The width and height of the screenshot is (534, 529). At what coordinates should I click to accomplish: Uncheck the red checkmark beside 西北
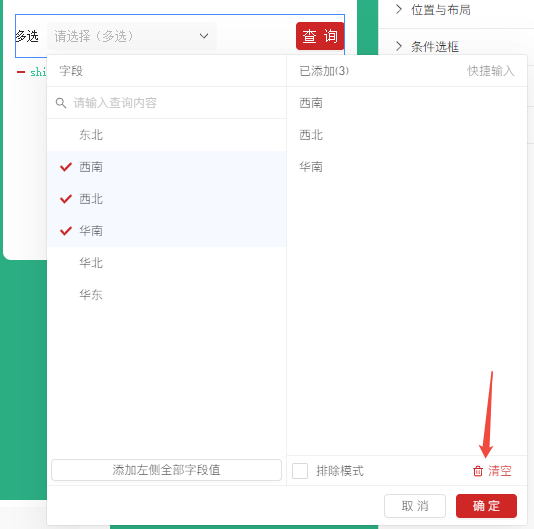point(66,199)
